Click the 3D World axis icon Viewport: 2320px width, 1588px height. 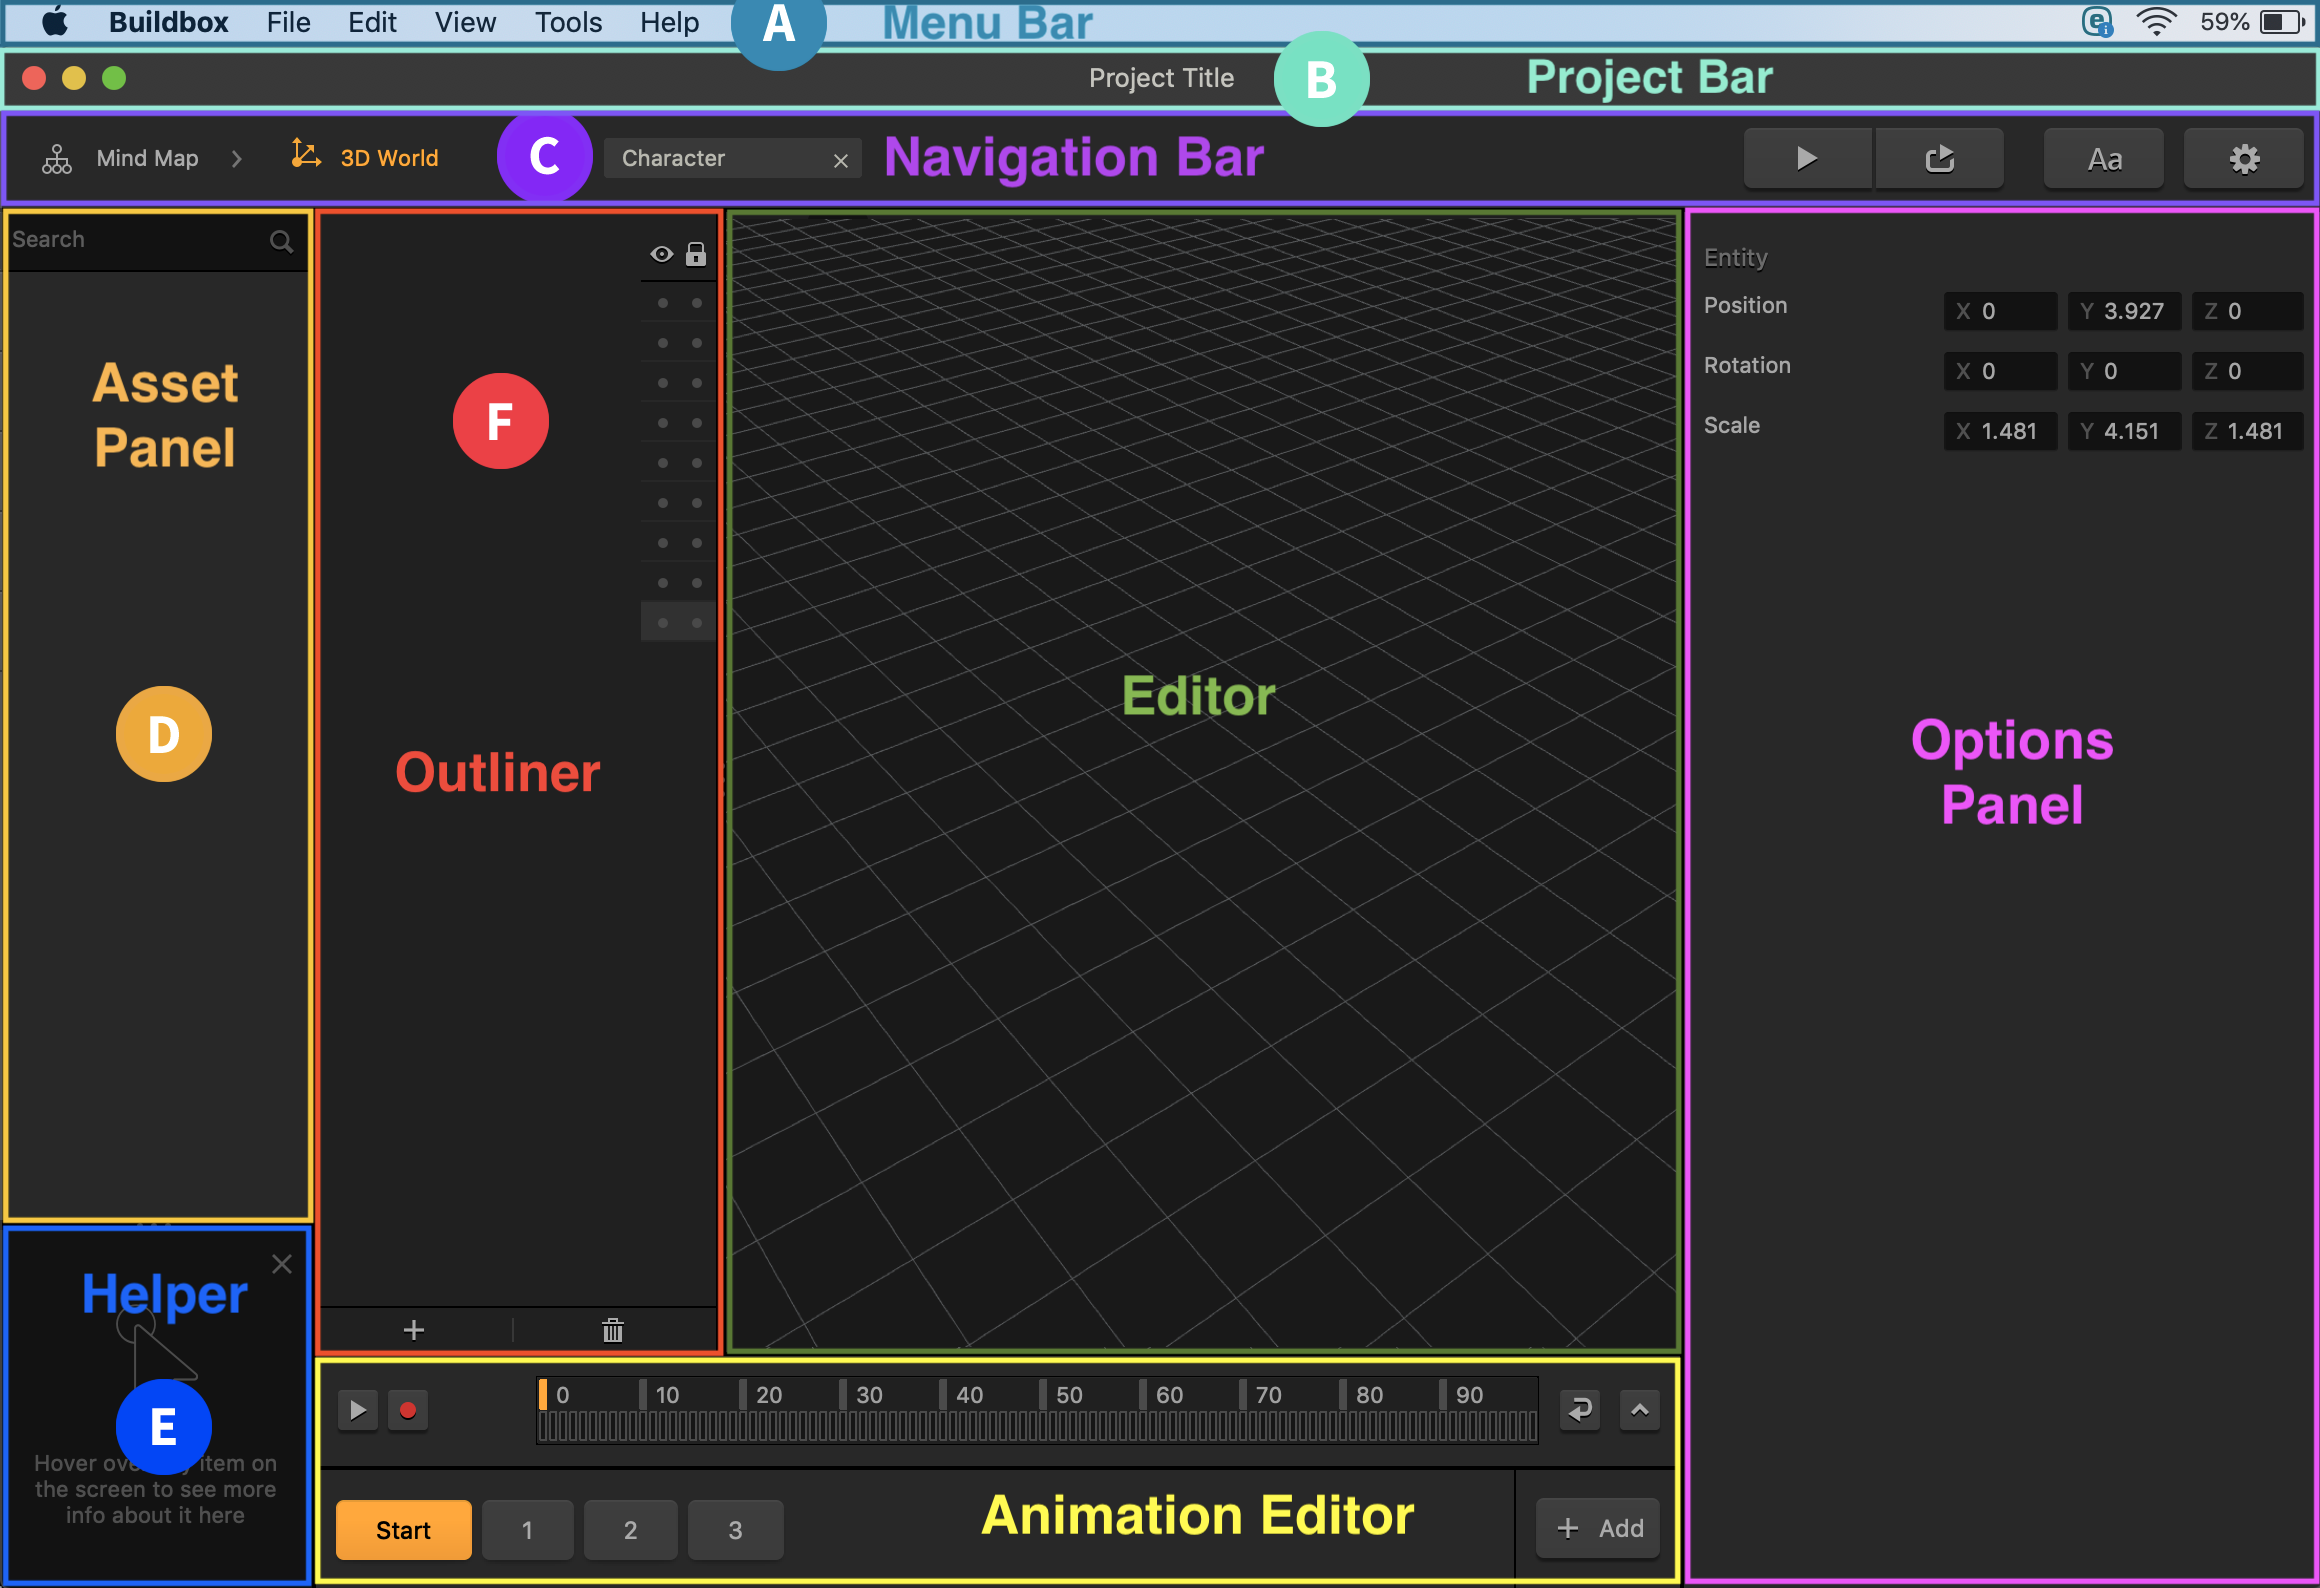pyautogui.click(x=305, y=155)
